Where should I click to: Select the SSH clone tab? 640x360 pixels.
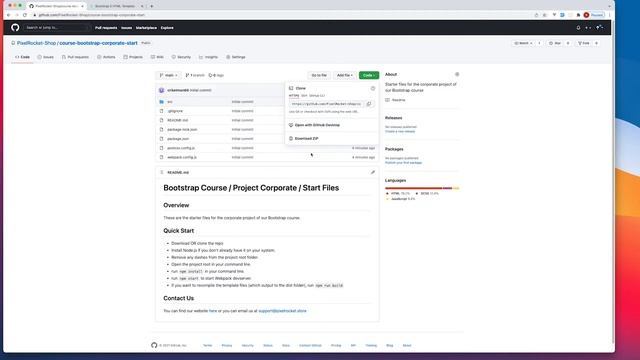(304, 96)
